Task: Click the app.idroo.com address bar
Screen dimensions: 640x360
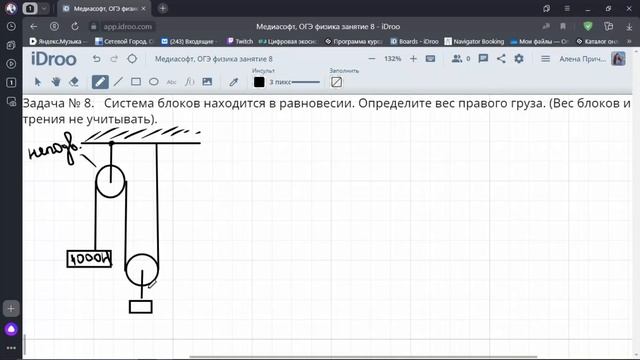Action: click(127, 27)
